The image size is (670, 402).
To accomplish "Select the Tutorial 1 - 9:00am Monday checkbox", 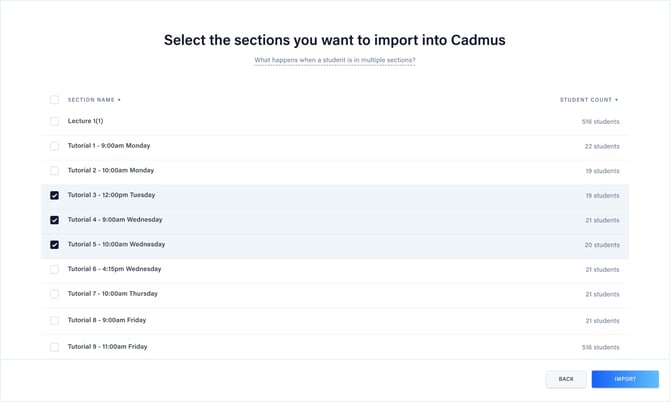I will click(54, 146).
